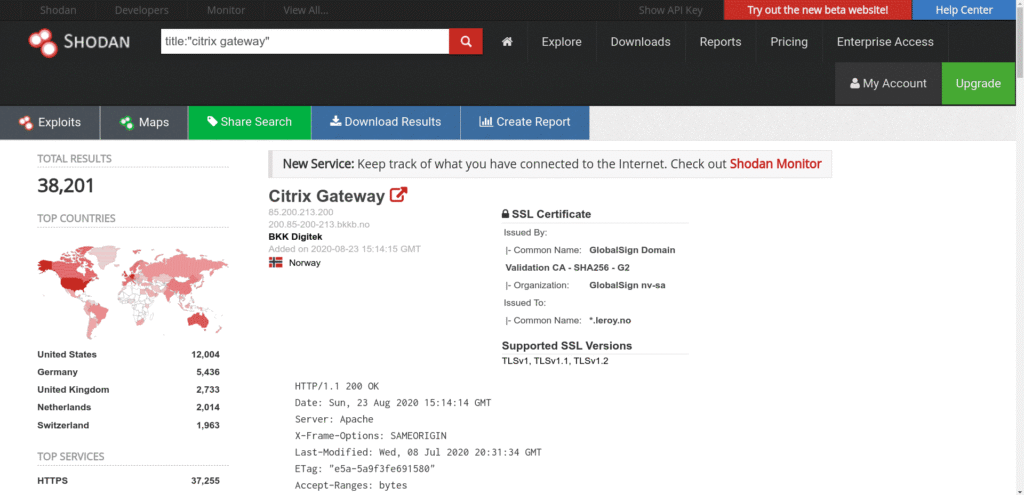Filter by Netherlands country
The height and width of the screenshot is (495, 1024).
pyautogui.click(x=64, y=407)
